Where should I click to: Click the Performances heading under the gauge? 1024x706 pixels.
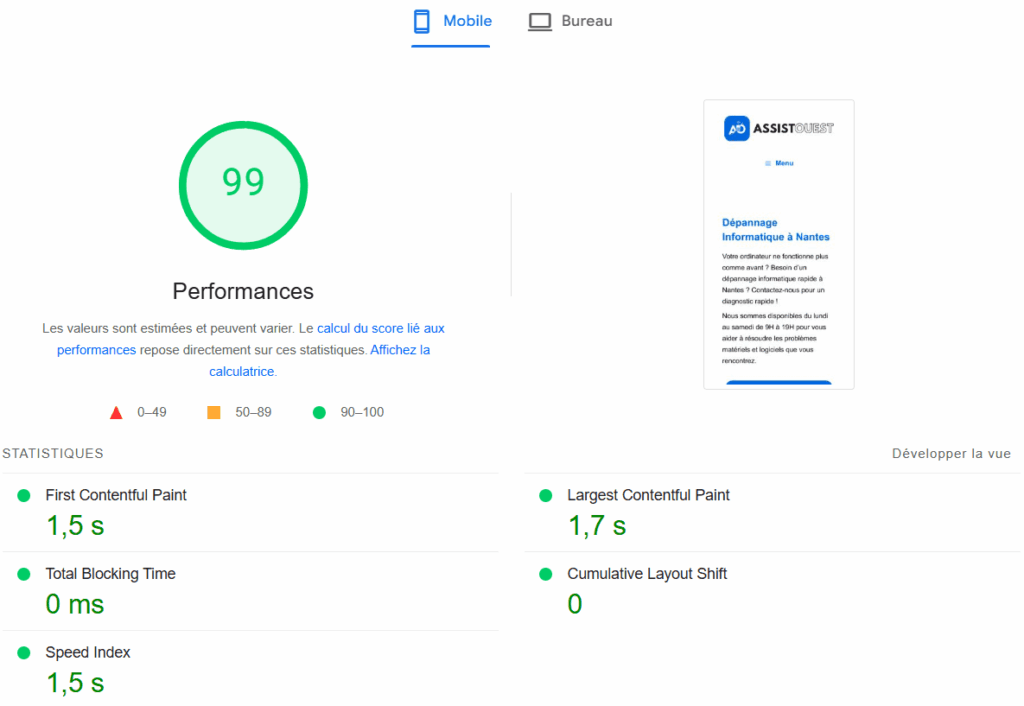(x=243, y=291)
